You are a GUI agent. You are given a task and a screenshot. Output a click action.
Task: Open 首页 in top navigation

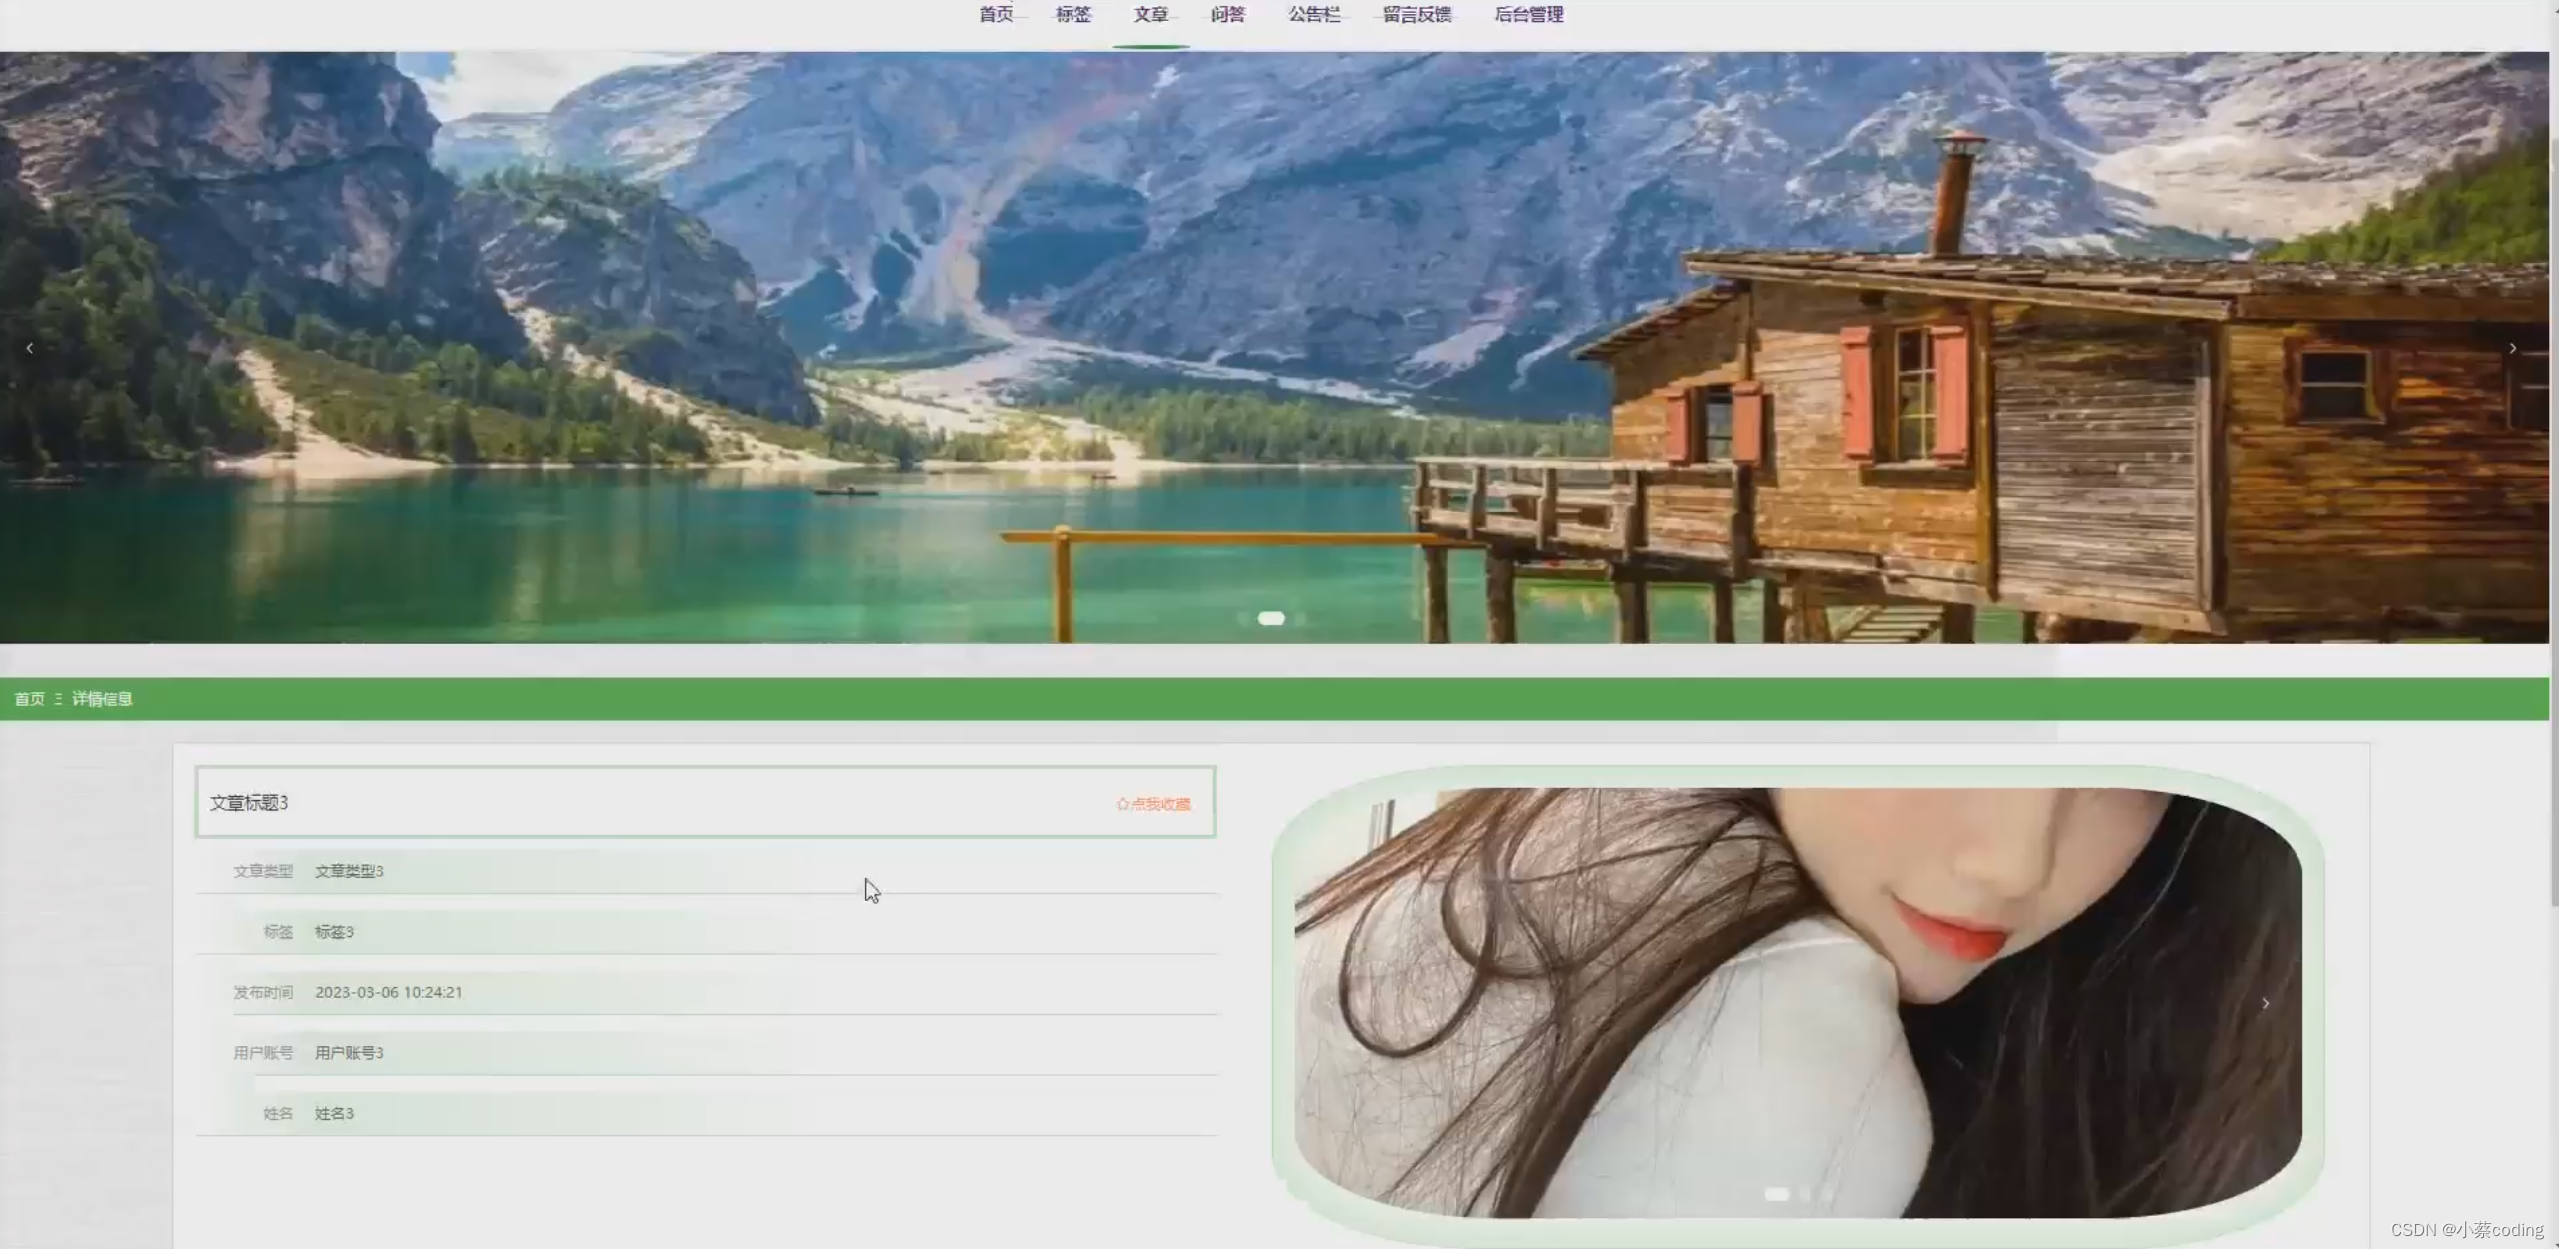[995, 14]
